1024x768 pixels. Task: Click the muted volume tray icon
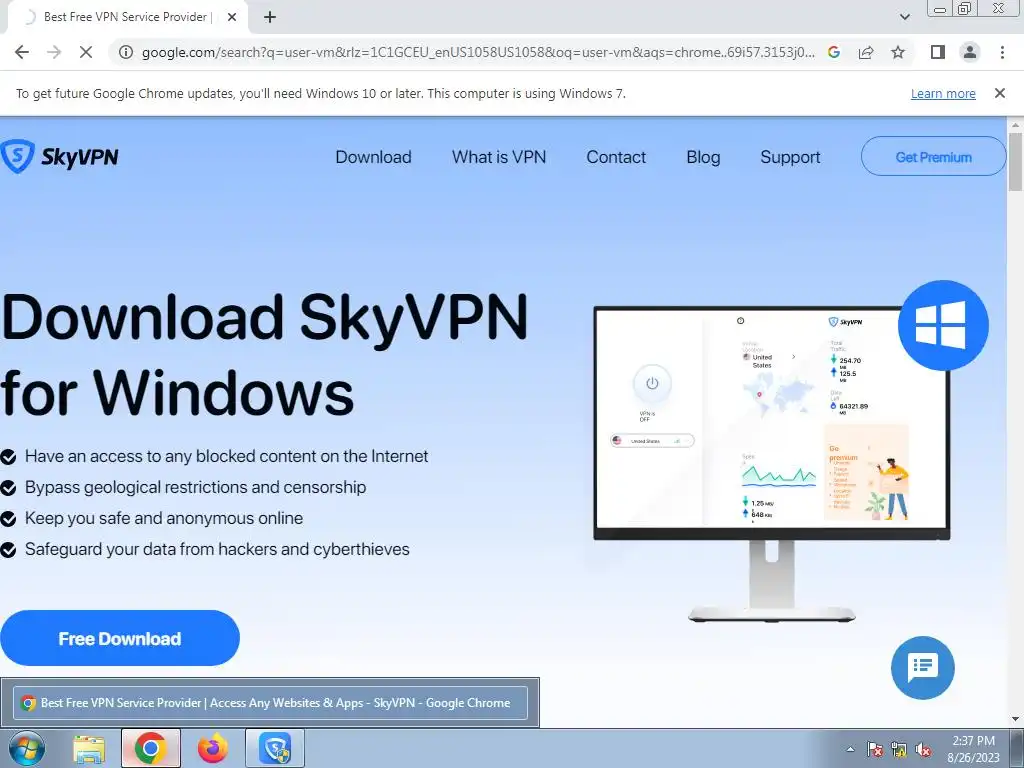[923, 749]
